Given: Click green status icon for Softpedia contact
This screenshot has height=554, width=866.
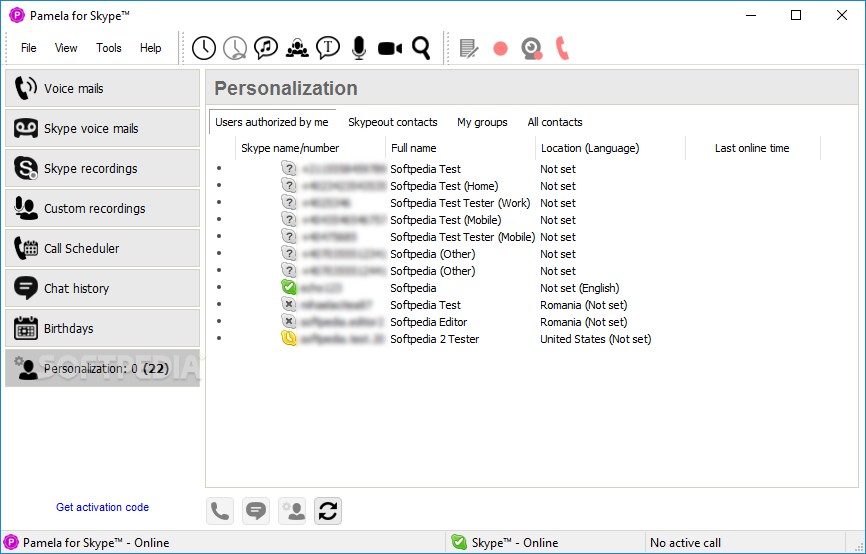Looking at the screenshot, I should point(288,287).
